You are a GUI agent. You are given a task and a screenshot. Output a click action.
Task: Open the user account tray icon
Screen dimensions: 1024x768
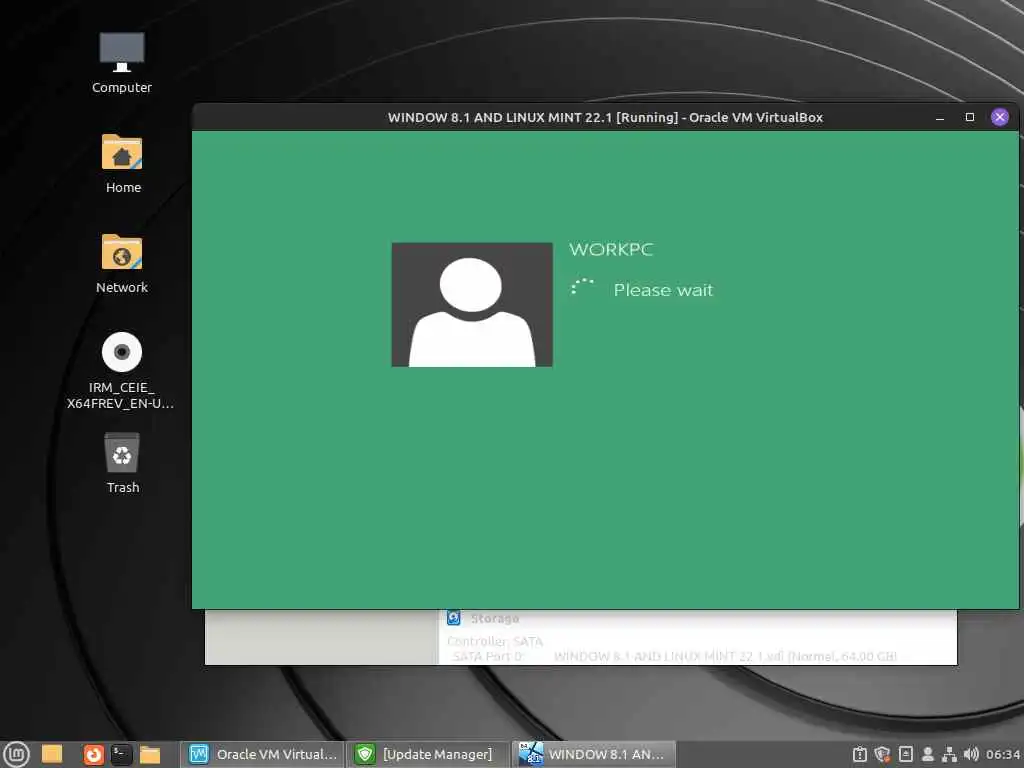(x=927, y=754)
